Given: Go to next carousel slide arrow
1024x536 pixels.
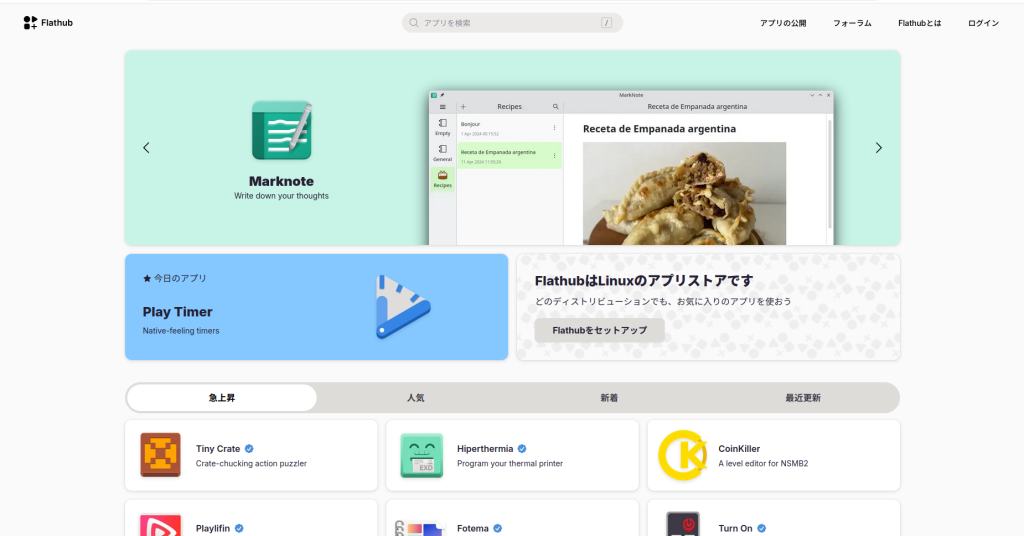Looking at the screenshot, I should click(878, 148).
